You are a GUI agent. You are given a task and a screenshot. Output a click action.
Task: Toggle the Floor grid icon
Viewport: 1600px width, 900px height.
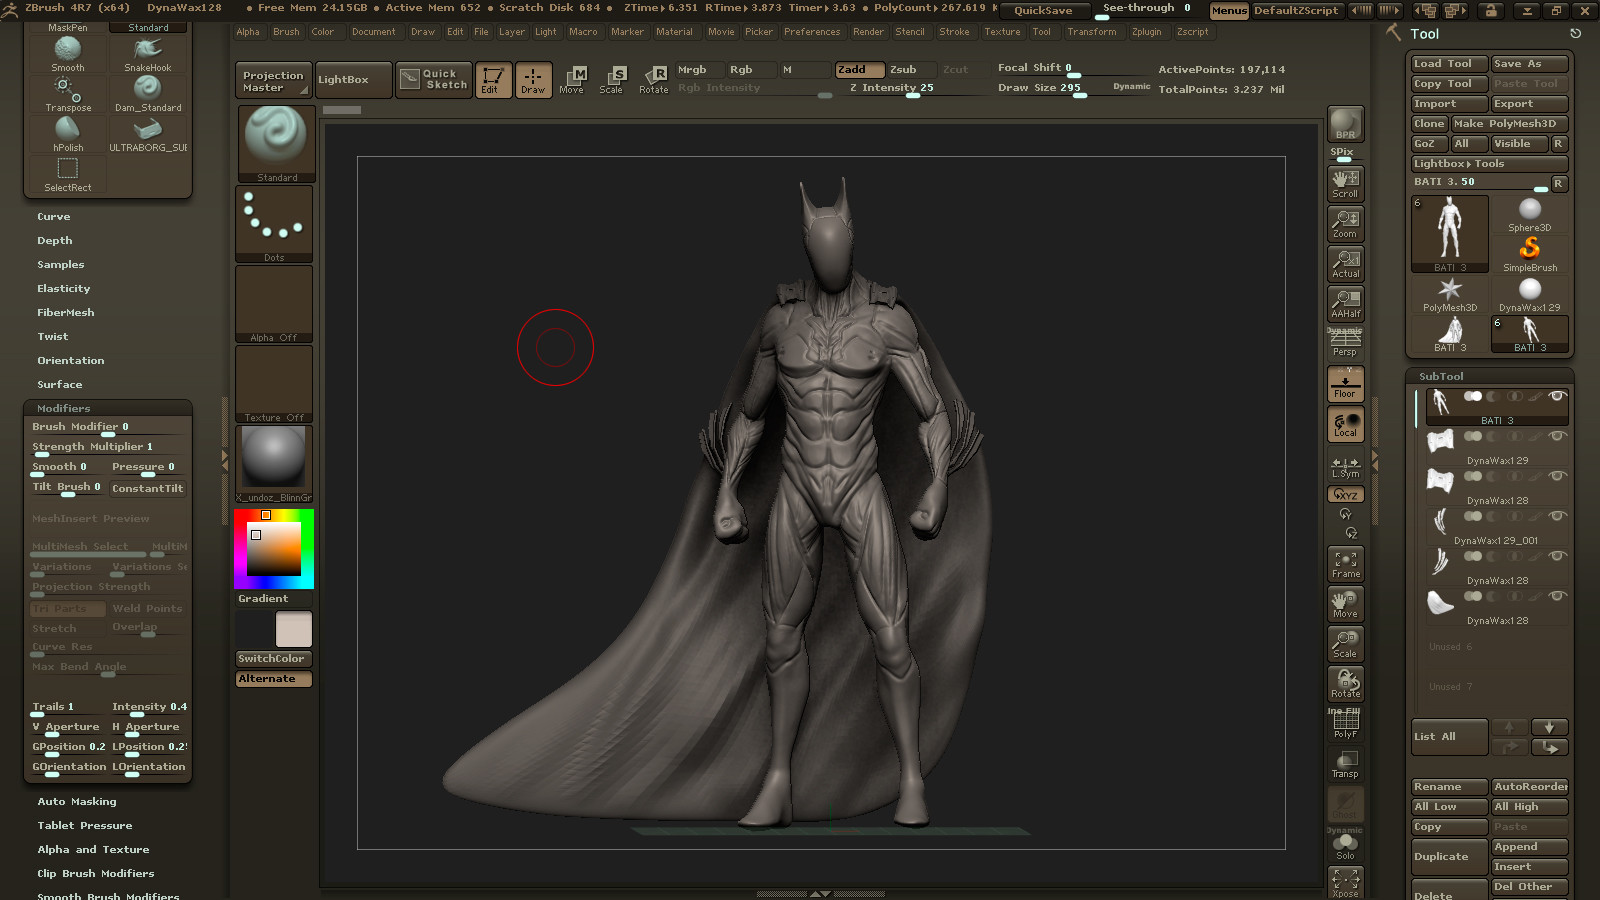coord(1345,384)
